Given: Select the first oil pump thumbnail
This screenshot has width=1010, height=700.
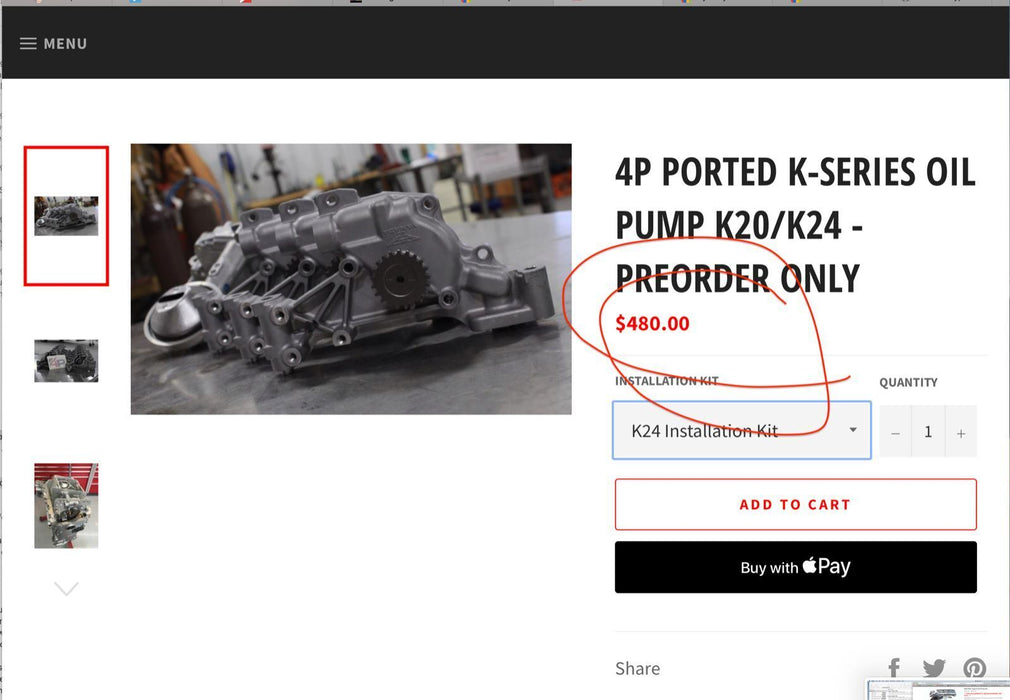Looking at the screenshot, I should pos(66,216).
